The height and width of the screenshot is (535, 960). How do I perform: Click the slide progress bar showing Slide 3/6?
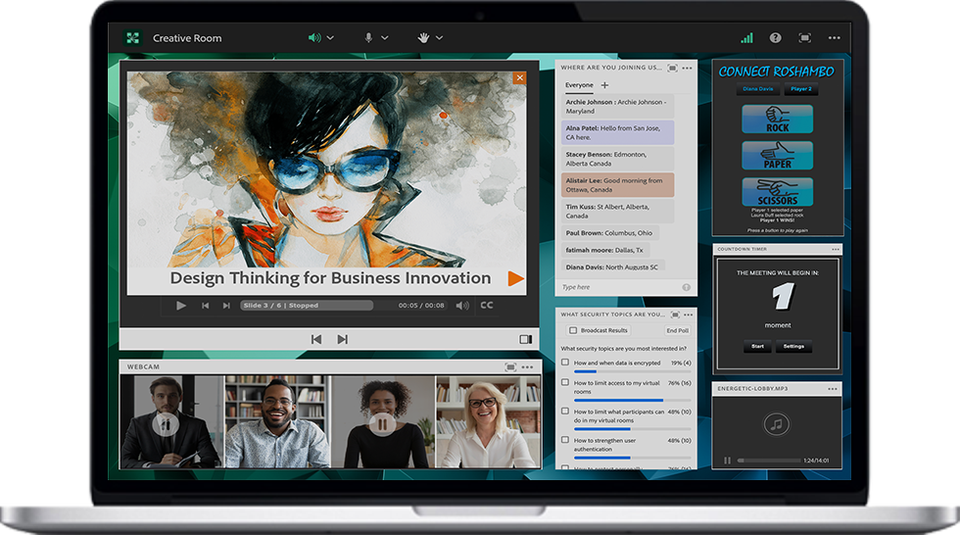(305, 305)
